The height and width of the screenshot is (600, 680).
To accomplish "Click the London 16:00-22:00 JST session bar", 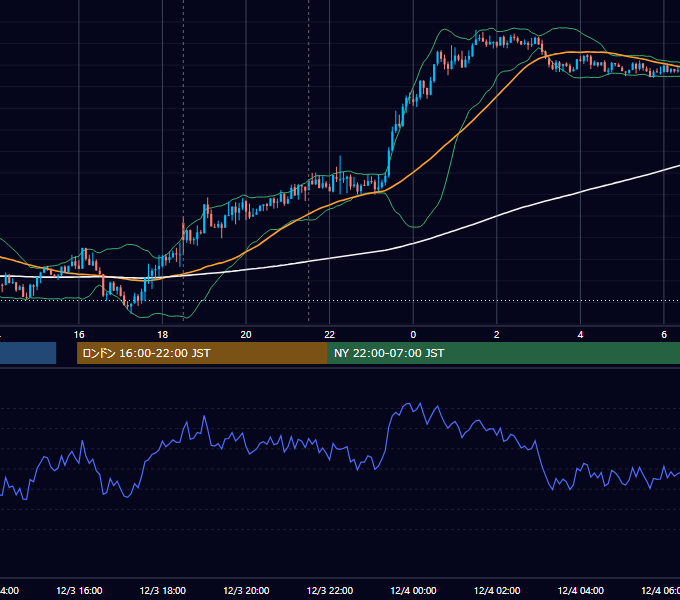I will point(202,353).
